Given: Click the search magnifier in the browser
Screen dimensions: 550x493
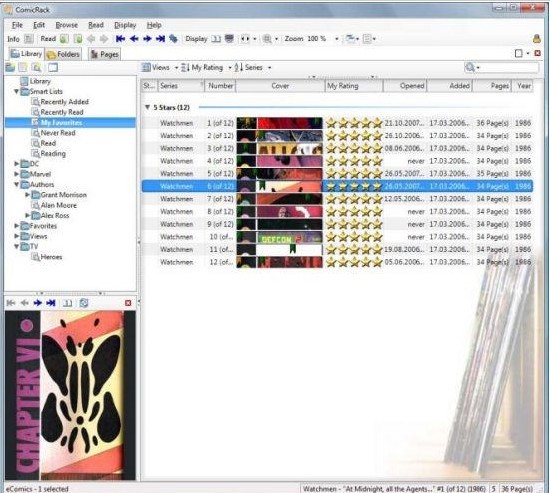Looking at the screenshot, I should click(x=470, y=67).
